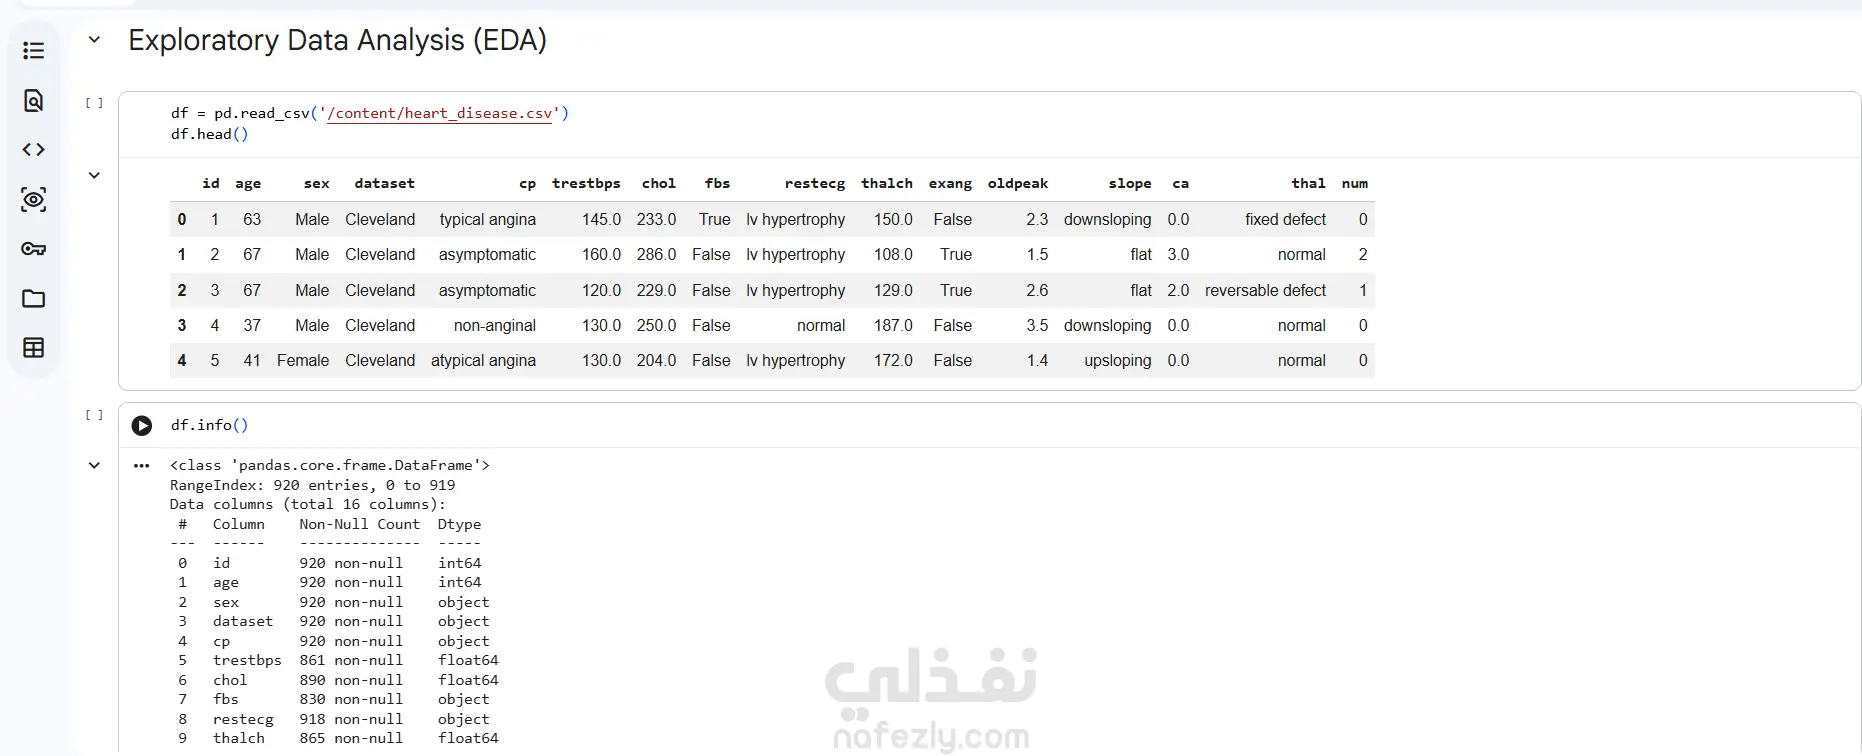The width and height of the screenshot is (1862, 756).
Task: Open the Find and replace sidebar icon
Action: coord(33,100)
